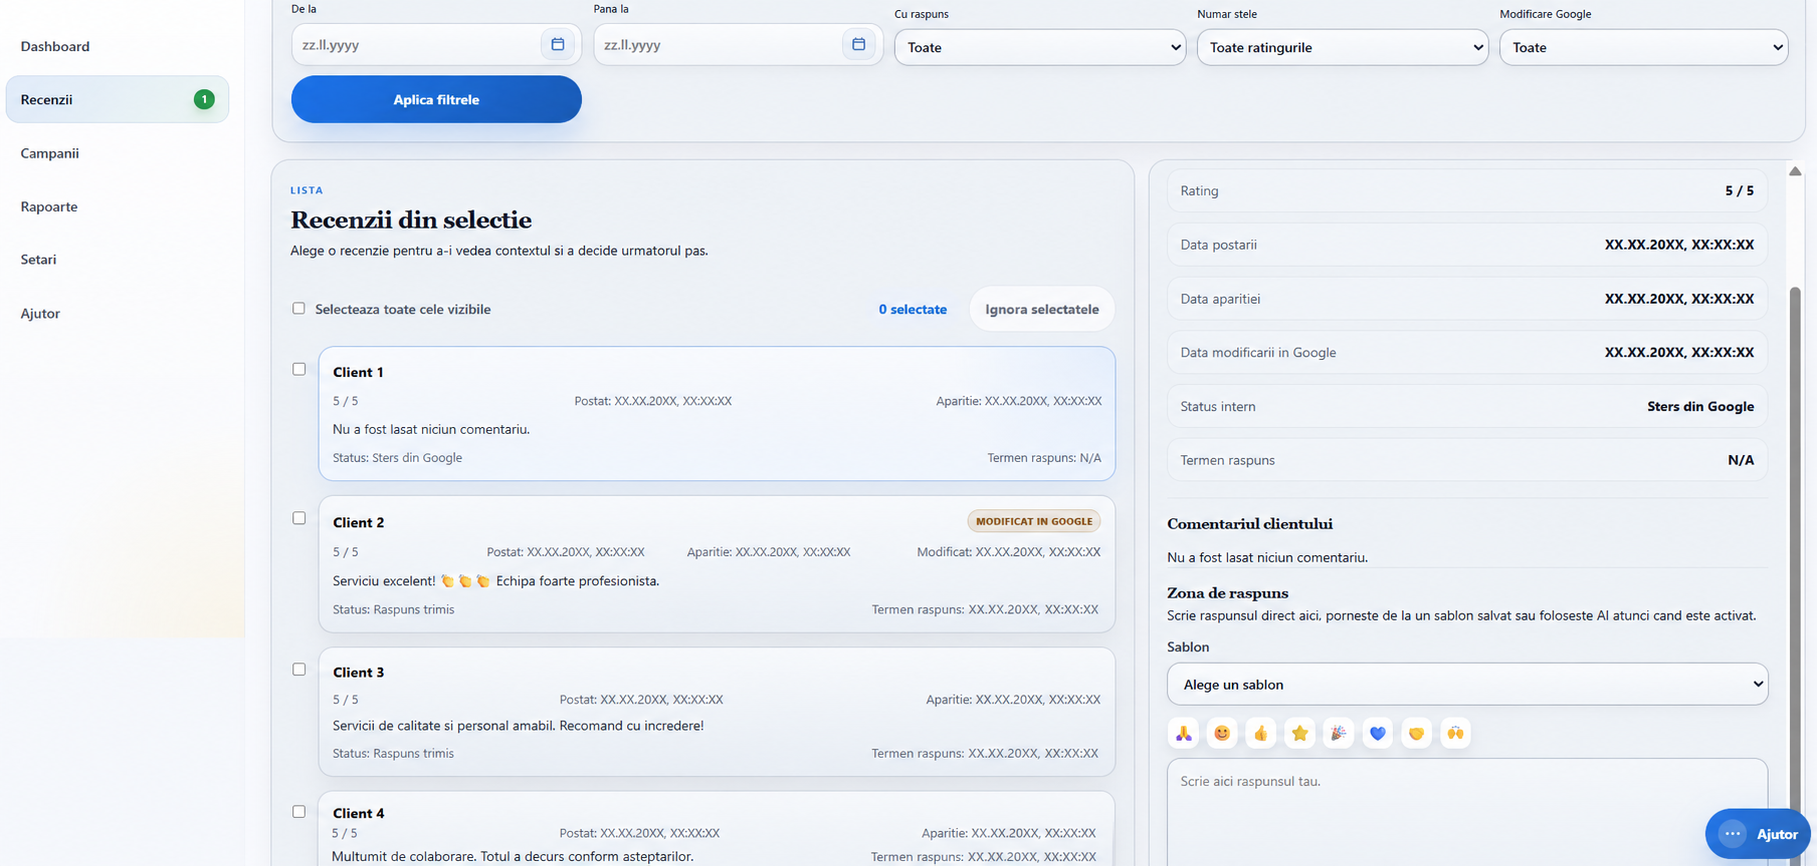The image size is (1817, 866).
Task: Open the 'Cu raspuns' dropdown
Action: pyautogui.click(x=1040, y=47)
